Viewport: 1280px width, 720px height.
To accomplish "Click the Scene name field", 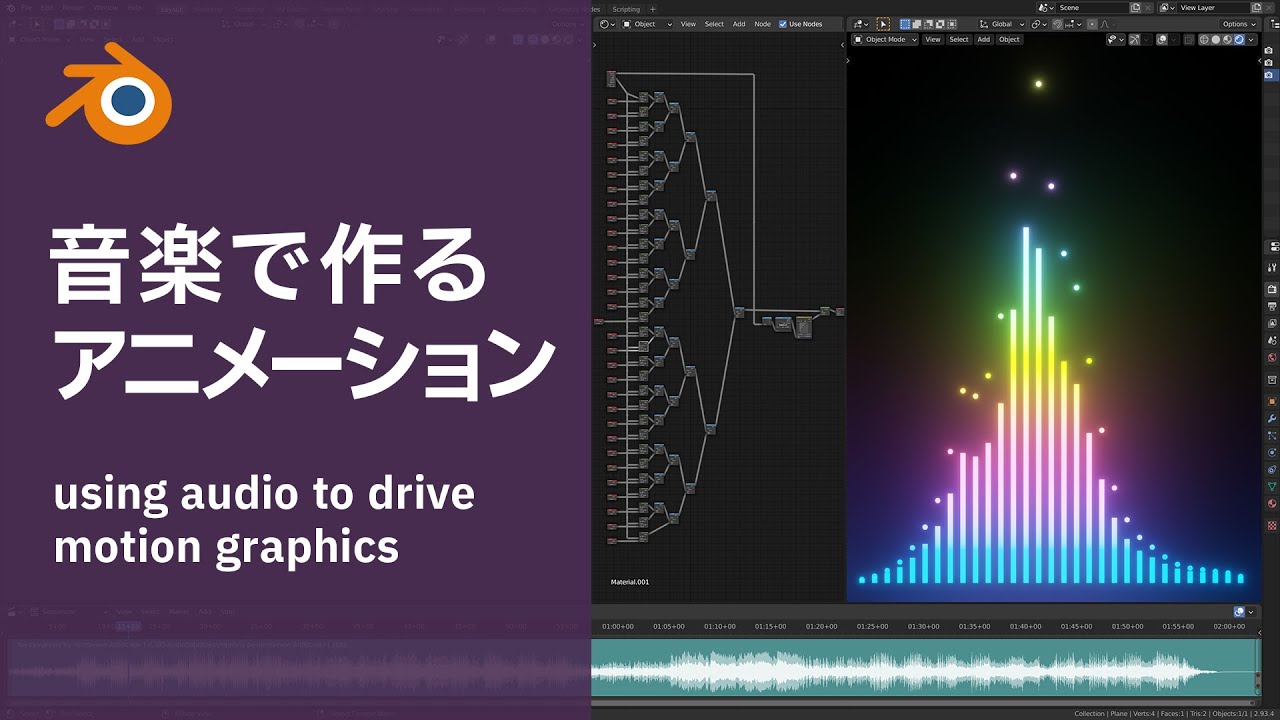I will tap(1093, 8).
